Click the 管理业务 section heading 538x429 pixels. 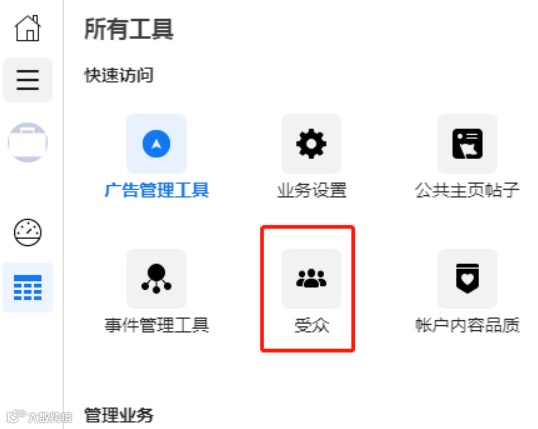pyautogui.click(x=119, y=415)
